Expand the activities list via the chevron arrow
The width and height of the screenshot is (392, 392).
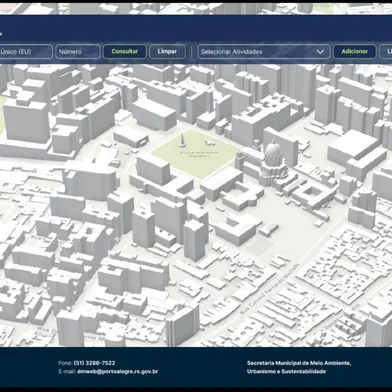[320, 52]
